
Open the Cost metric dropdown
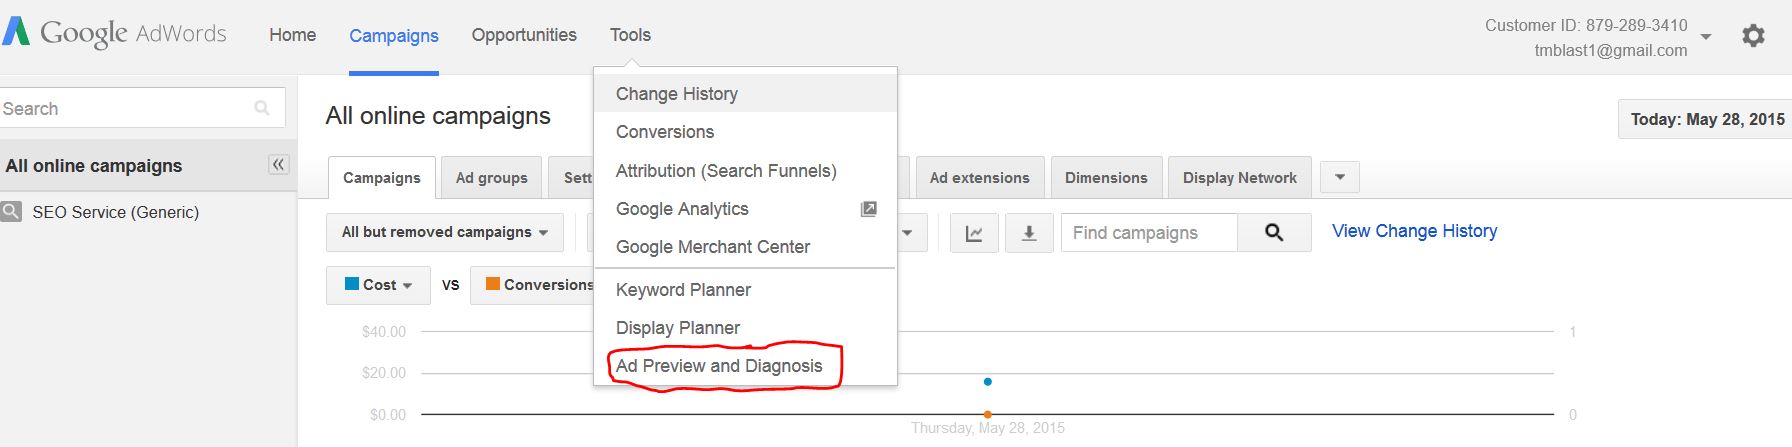pyautogui.click(x=378, y=285)
